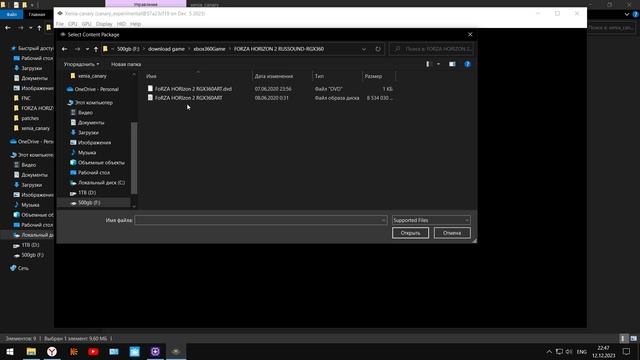Image resolution: width=640 pixels, height=360 pixels.
Task: Click the Открыть button
Action: (x=410, y=233)
